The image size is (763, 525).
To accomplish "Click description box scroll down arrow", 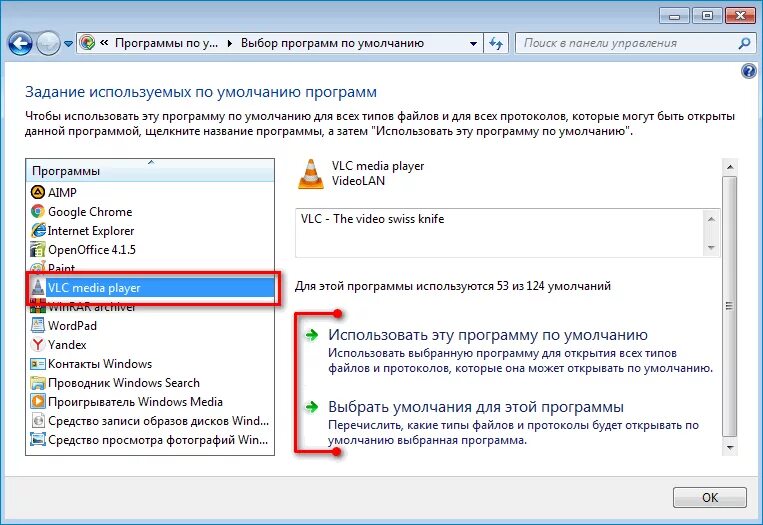I will point(711,248).
